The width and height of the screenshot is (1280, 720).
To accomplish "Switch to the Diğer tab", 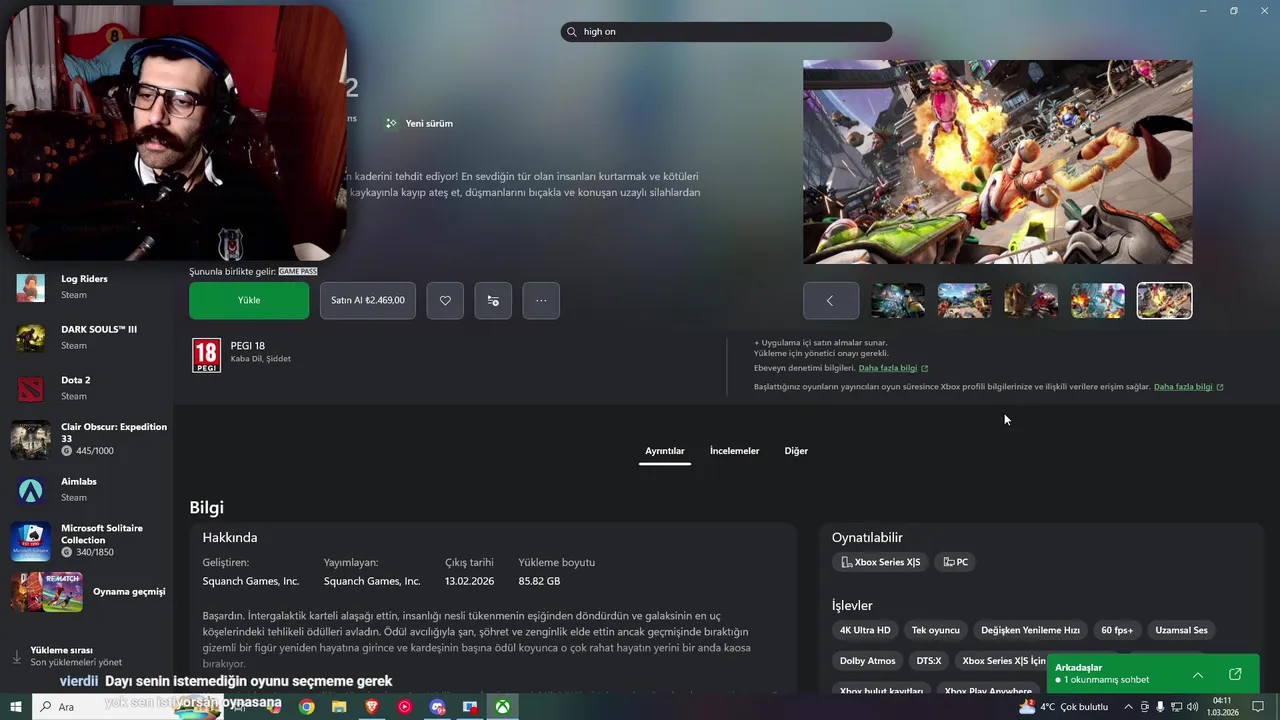I will [x=796, y=451].
